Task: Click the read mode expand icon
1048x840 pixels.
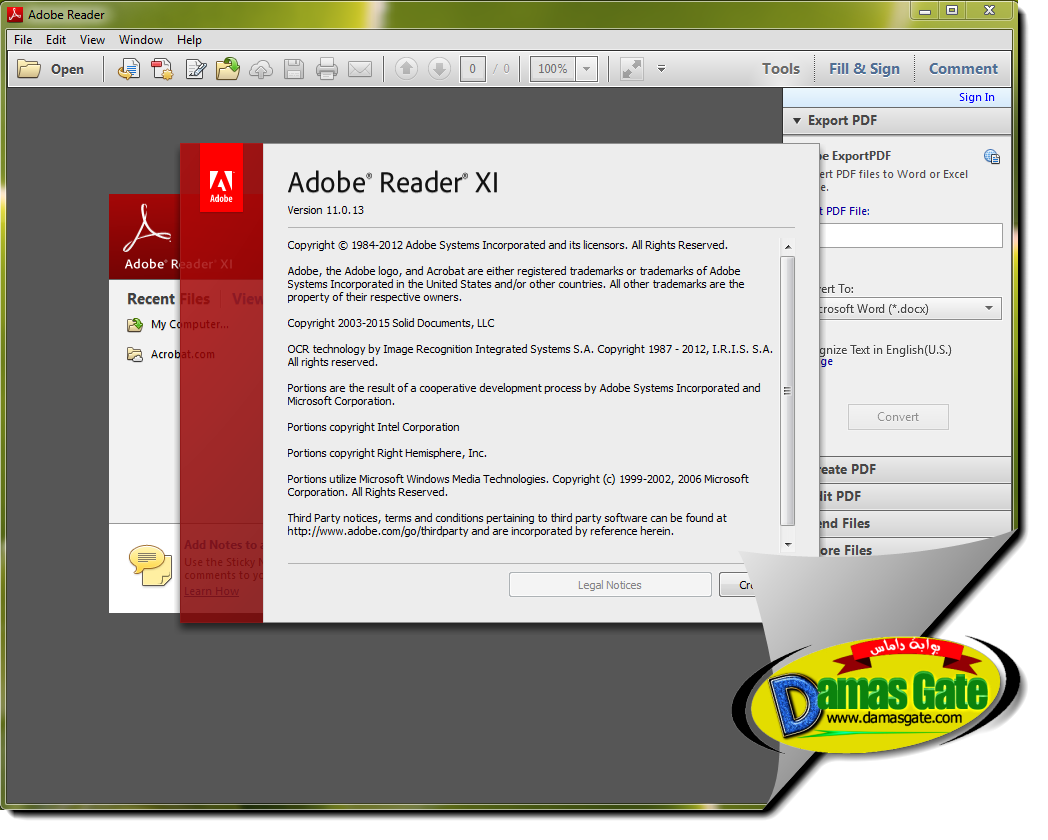Action: coord(631,69)
